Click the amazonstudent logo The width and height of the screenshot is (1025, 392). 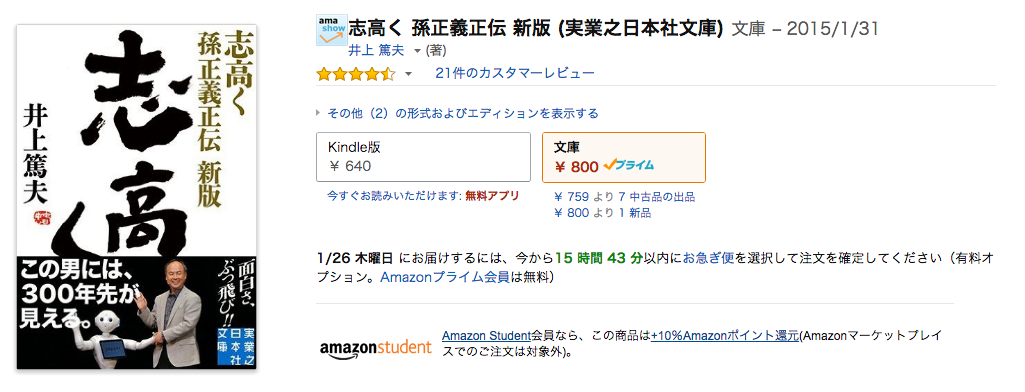(x=376, y=348)
